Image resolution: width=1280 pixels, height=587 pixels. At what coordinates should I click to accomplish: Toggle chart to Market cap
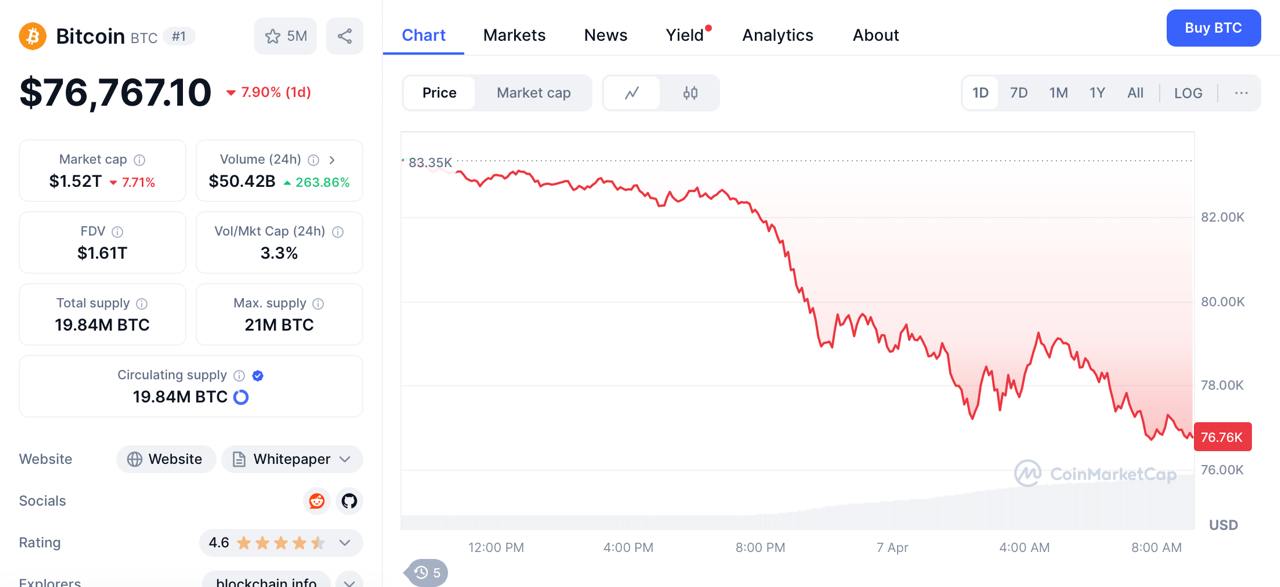tap(533, 93)
